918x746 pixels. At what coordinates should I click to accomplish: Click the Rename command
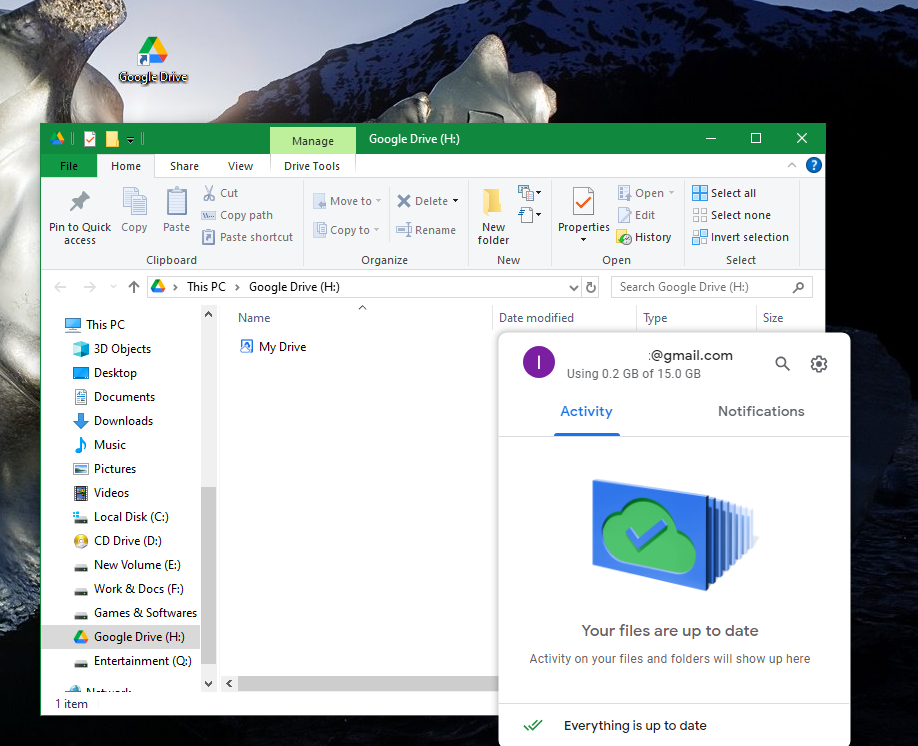click(x=426, y=230)
